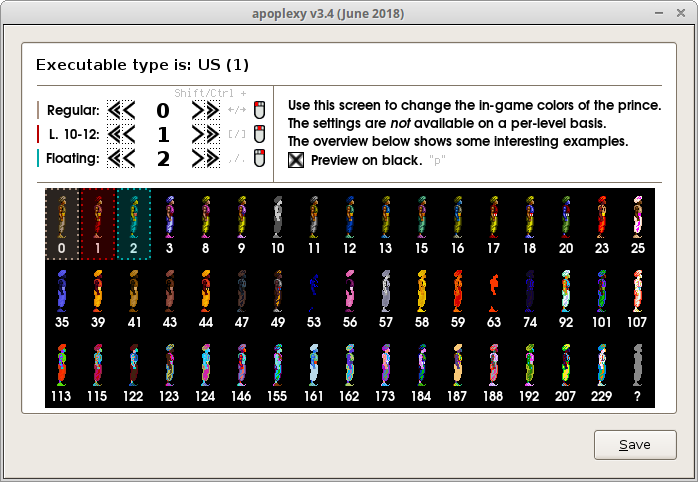
Task: Select prince preview numbered 49
Action: tap(278, 298)
